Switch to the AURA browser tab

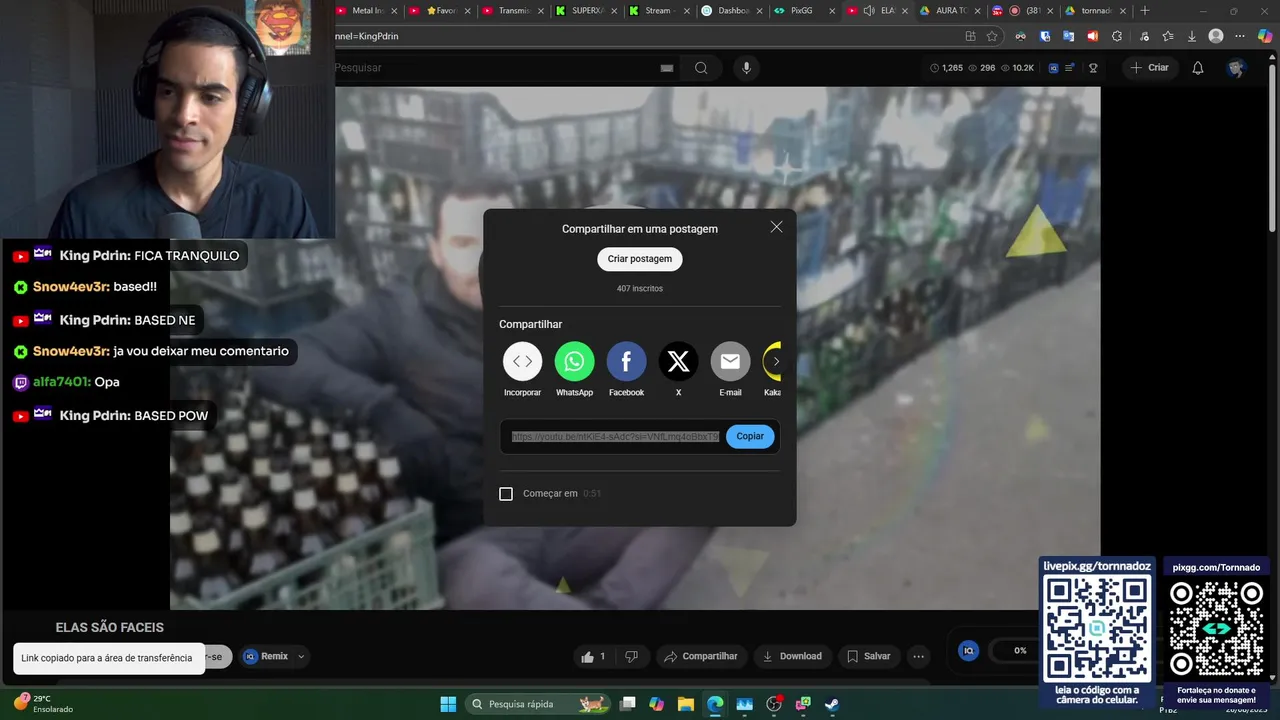point(948,11)
